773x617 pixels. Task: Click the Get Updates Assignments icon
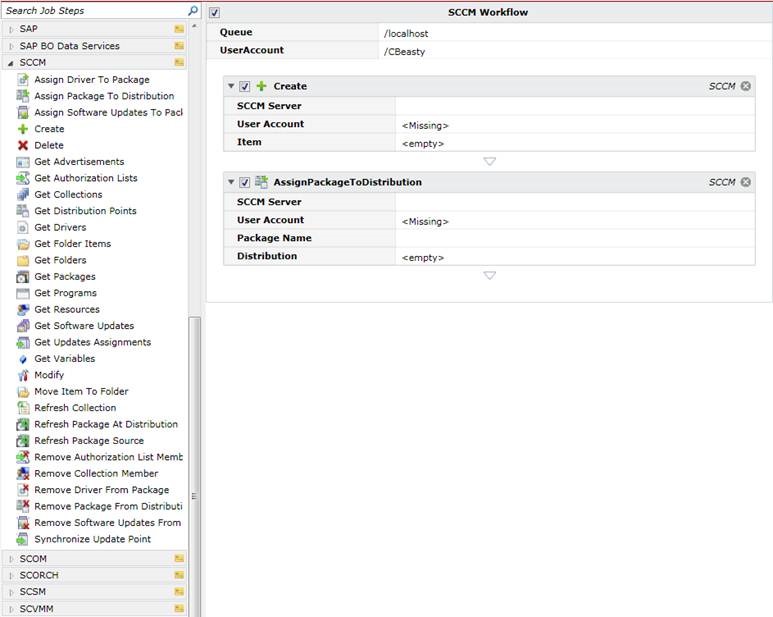pyautogui.click(x=23, y=342)
